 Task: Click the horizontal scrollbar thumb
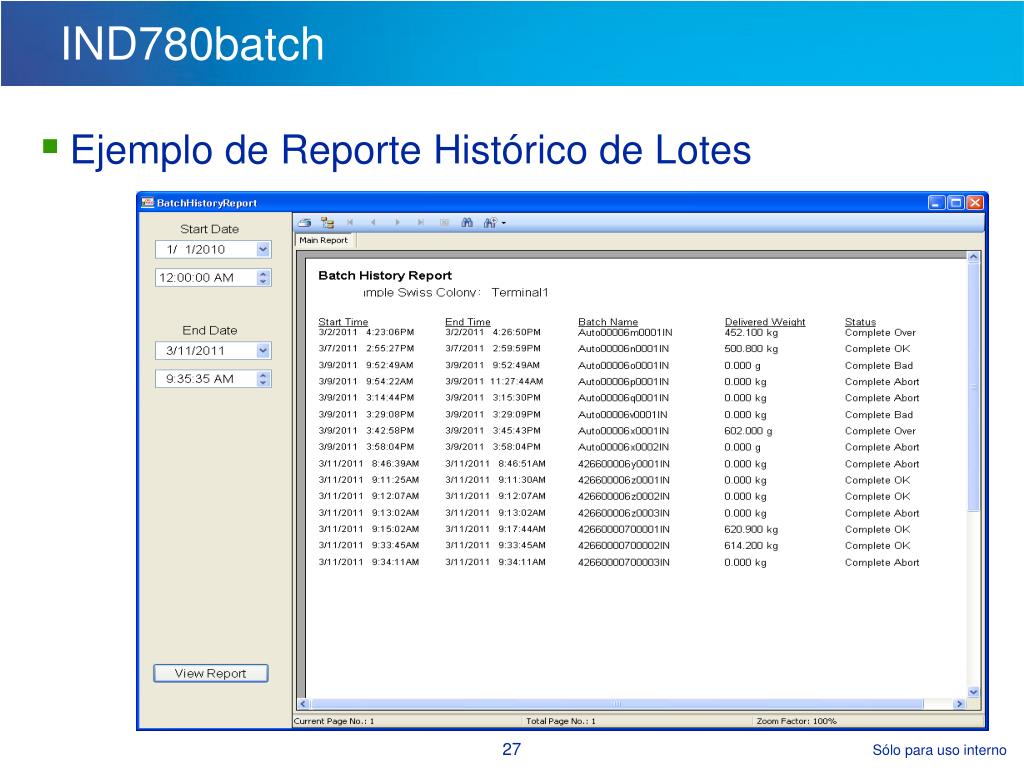coord(617,704)
